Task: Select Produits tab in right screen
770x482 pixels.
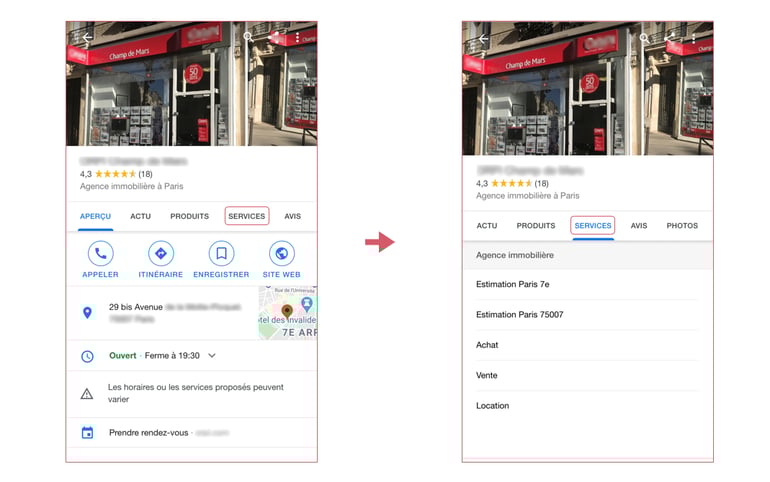Action: [x=536, y=226]
